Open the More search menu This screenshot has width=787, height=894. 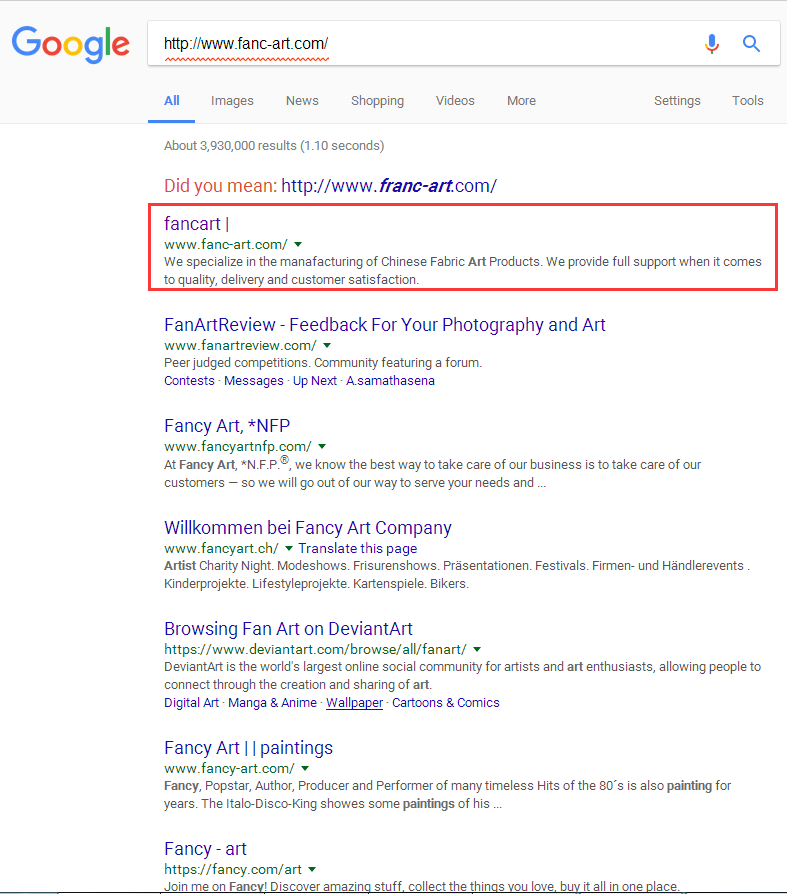[521, 100]
